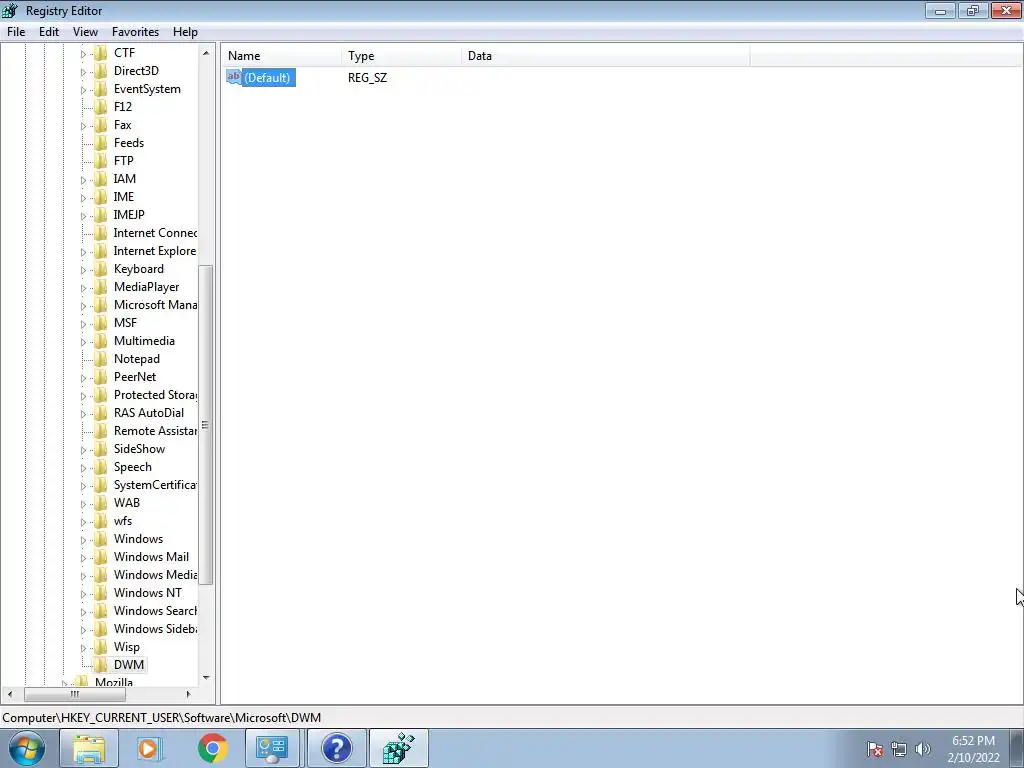Screen dimensions: 1024x768
Task: Expand the Wisp key
Action: click(83, 648)
